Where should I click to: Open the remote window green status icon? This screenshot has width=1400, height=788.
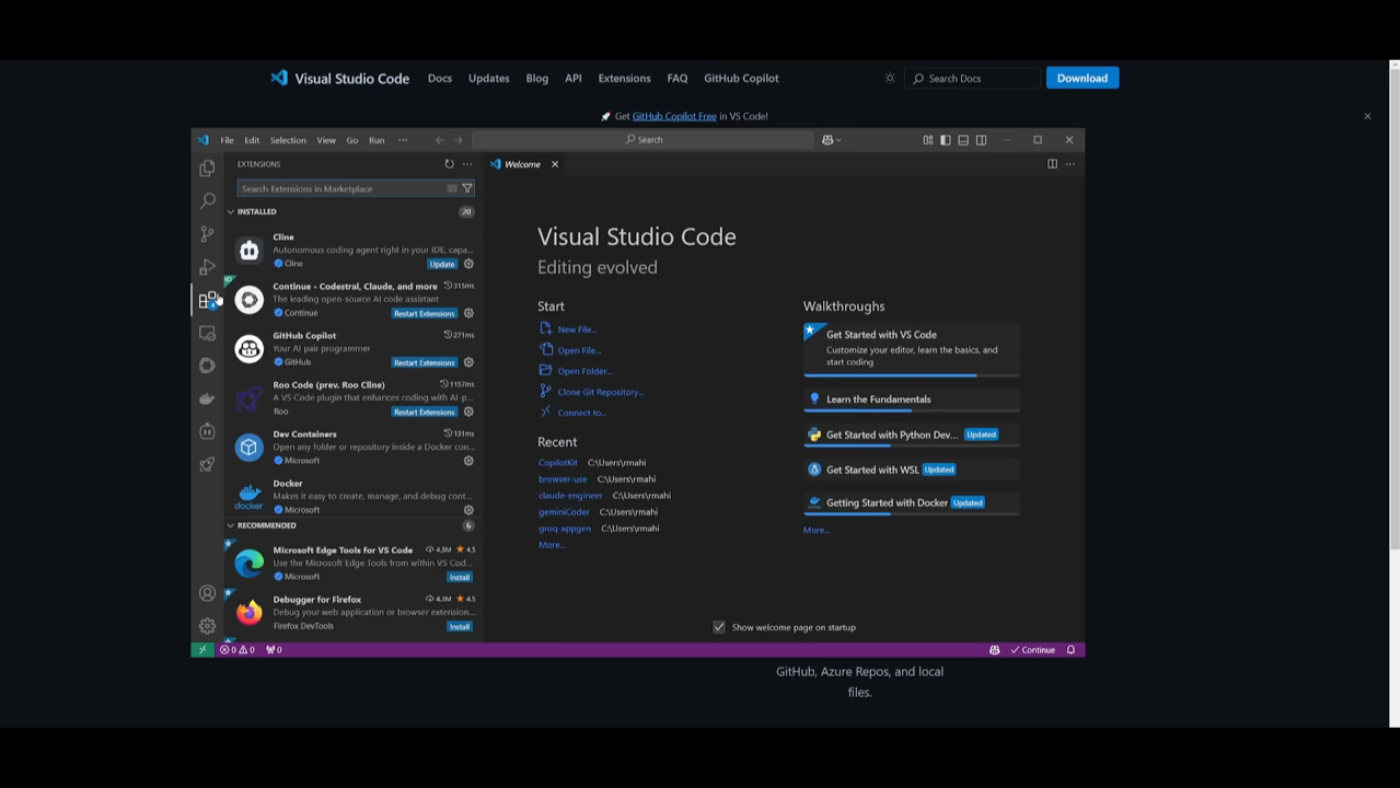point(202,650)
